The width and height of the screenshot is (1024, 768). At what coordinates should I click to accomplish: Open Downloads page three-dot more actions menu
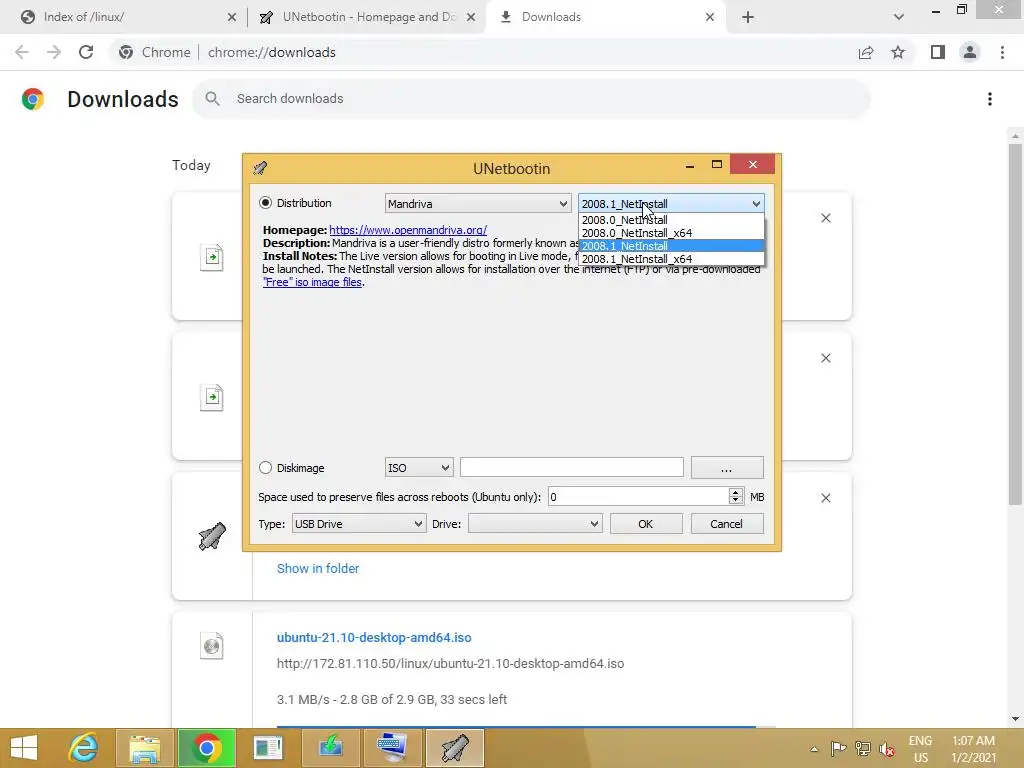click(990, 99)
